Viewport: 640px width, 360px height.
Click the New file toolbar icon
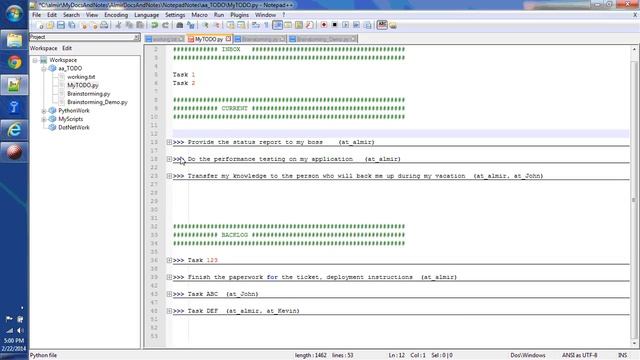40,25
